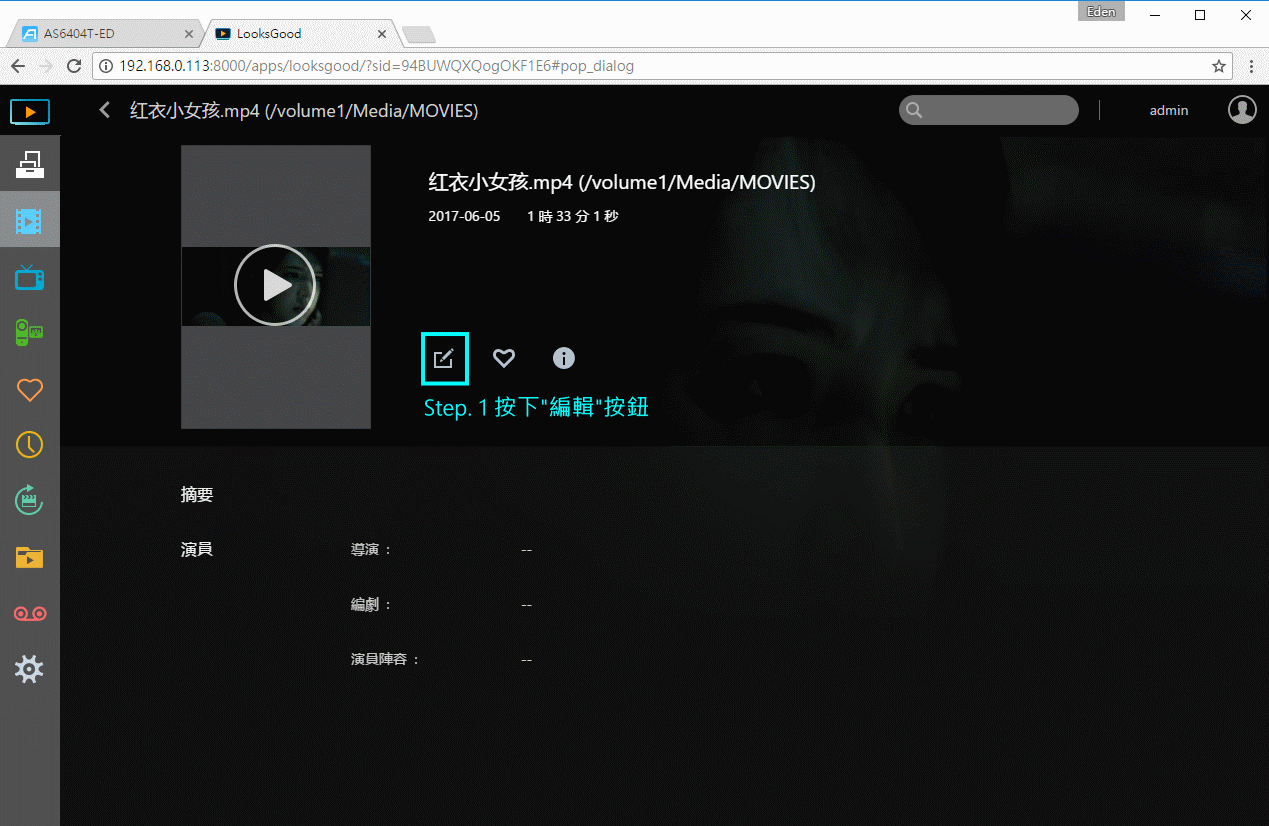Reload the page in the browser
Viewport: 1269px width, 826px height.
pos(73,66)
